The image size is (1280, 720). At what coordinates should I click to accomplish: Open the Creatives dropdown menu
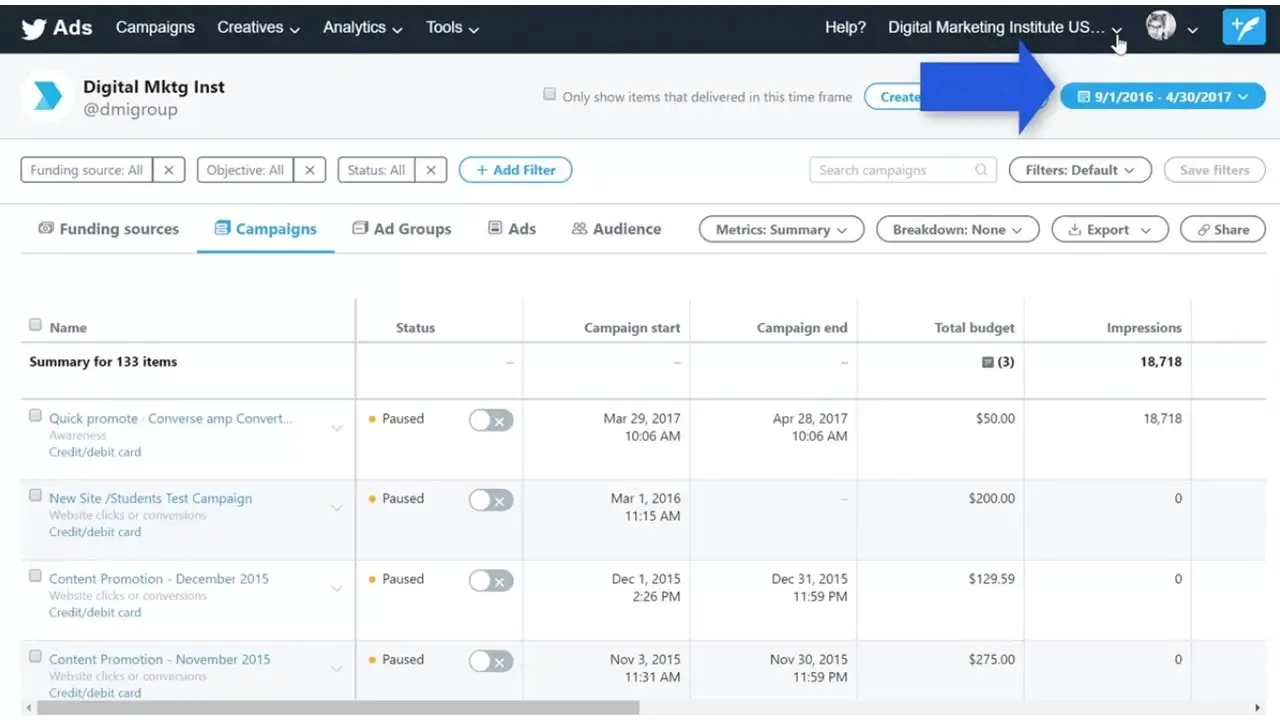(x=258, y=28)
